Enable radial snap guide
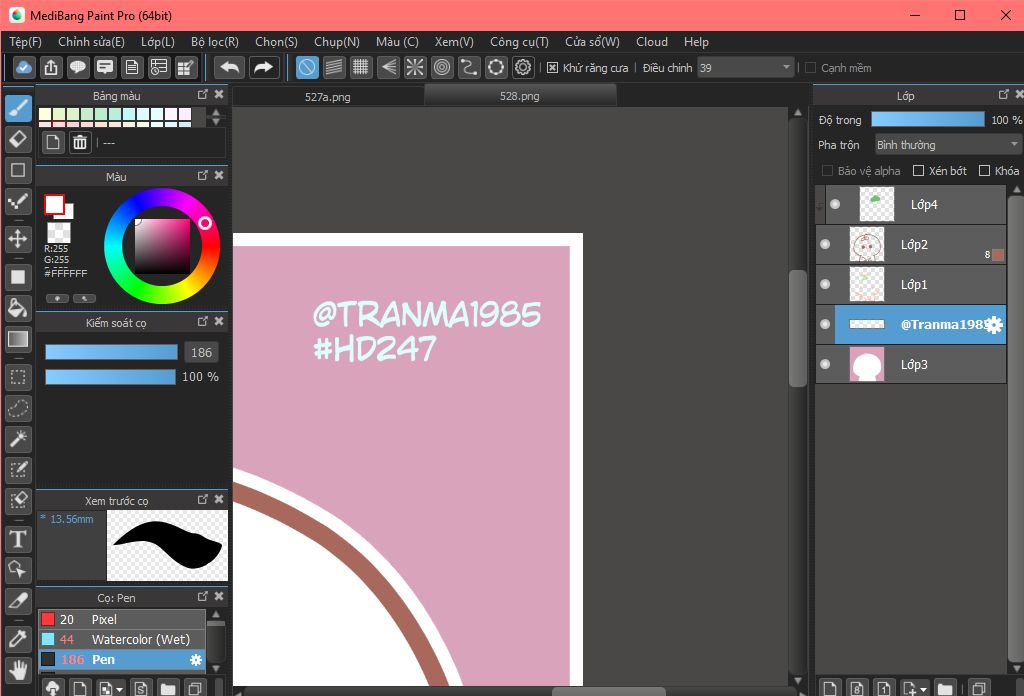Viewport: 1024px width, 696px height. click(x=415, y=67)
